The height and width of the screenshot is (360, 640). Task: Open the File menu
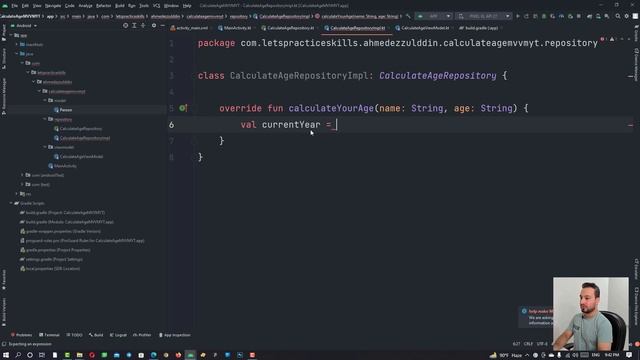(15, 6)
